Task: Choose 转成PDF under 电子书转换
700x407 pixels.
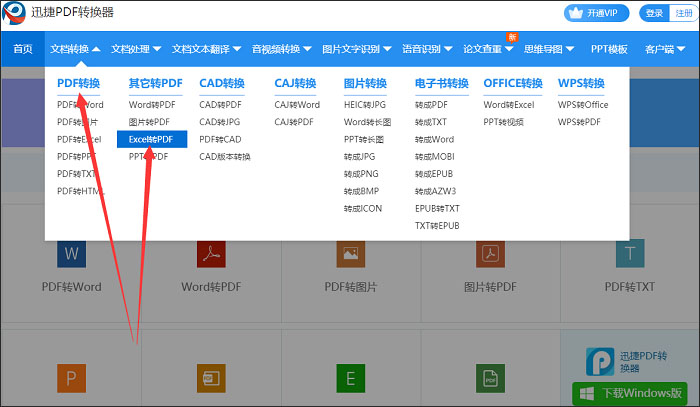Action: pos(431,105)
